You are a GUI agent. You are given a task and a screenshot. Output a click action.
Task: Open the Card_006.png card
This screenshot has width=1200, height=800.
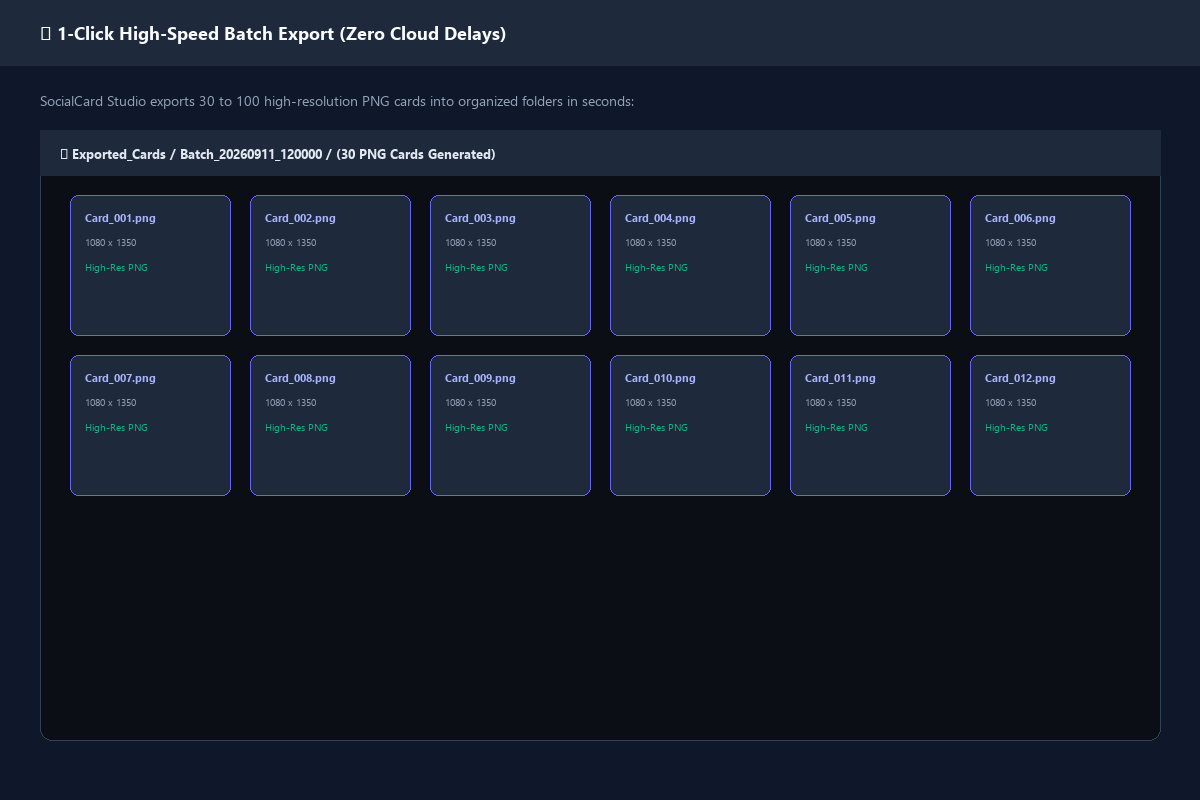[1050, 265]
